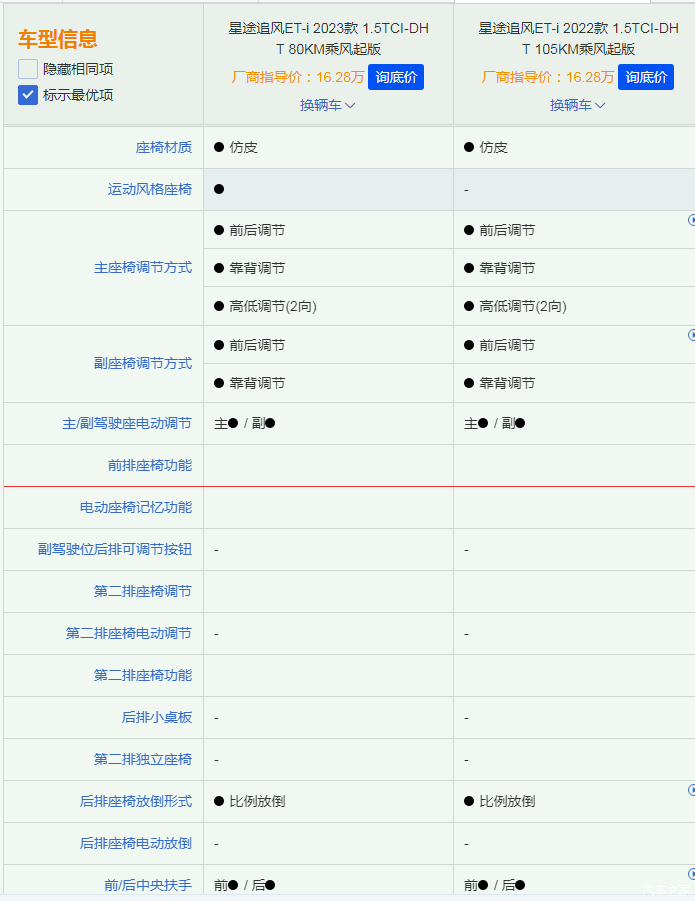Check the 隐藏相同项 checkbox
The image size is (695, 901).
(x=28, y=69)
